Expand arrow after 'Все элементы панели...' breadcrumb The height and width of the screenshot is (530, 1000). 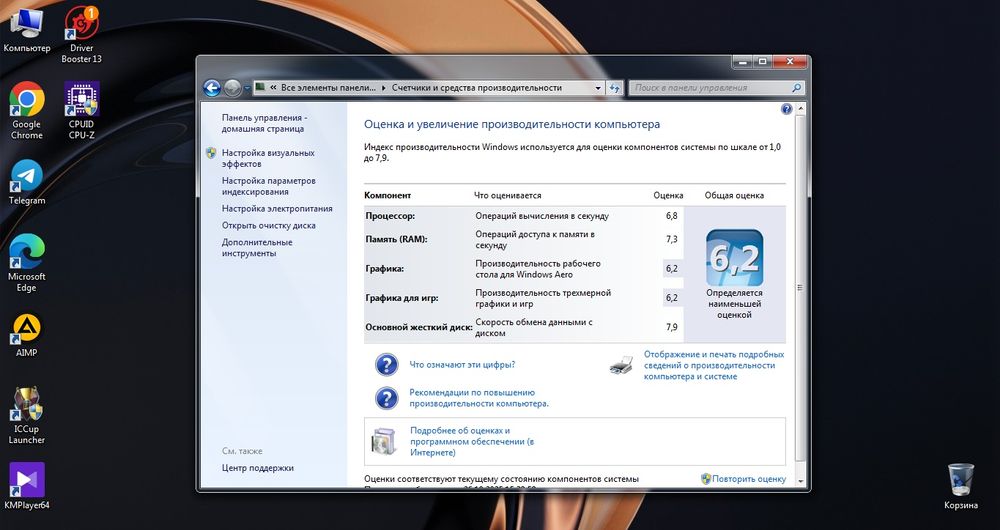tap(384, 88)
